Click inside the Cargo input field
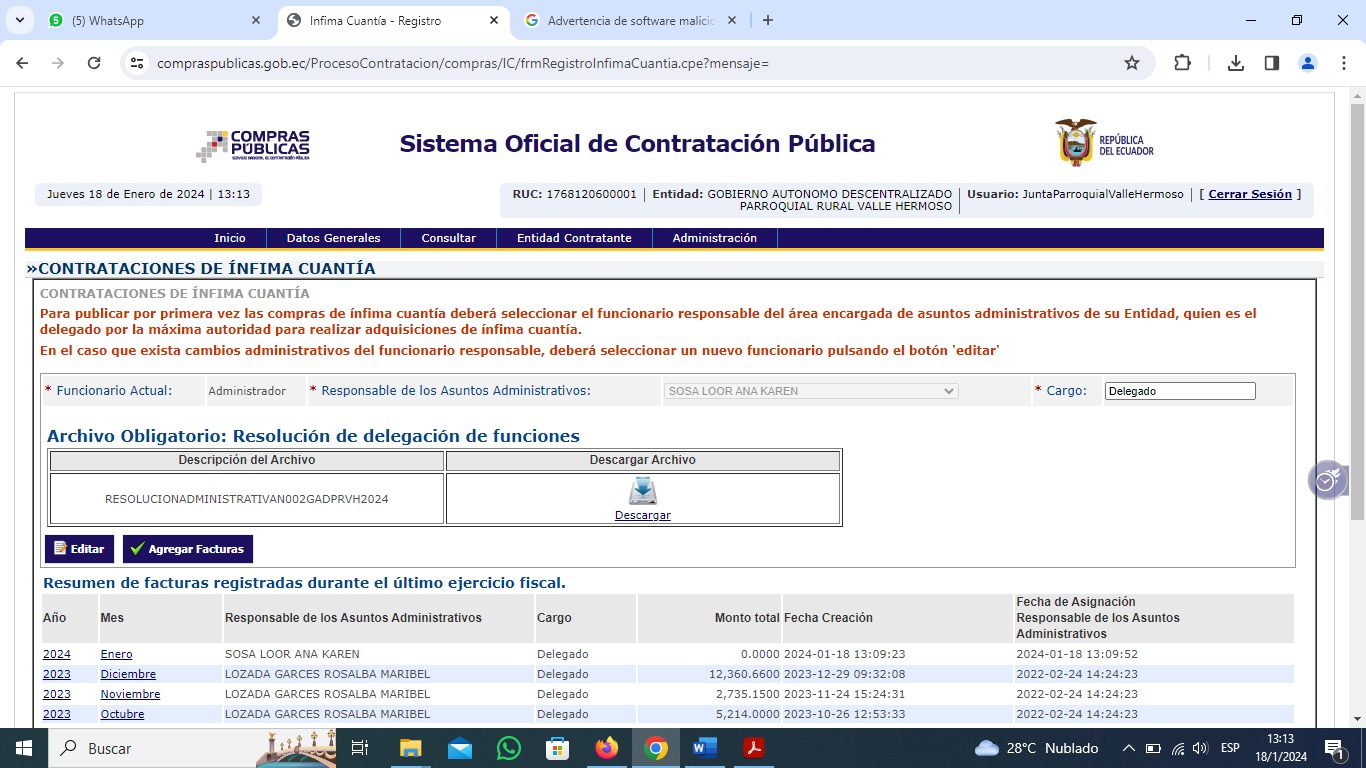The image size is (1366, 768). point(1179,391)
